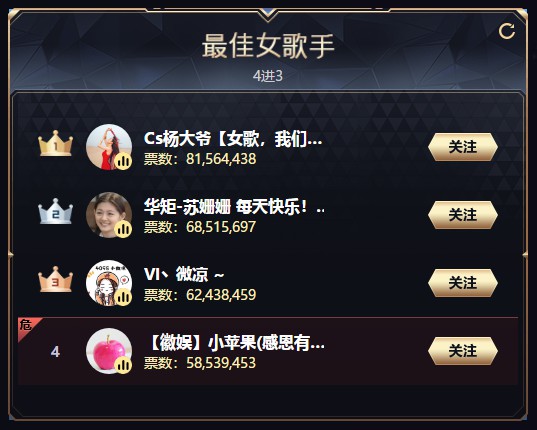Click the refresh icon at top right
This screenshot has height=430, width=537.
point(507,31)
